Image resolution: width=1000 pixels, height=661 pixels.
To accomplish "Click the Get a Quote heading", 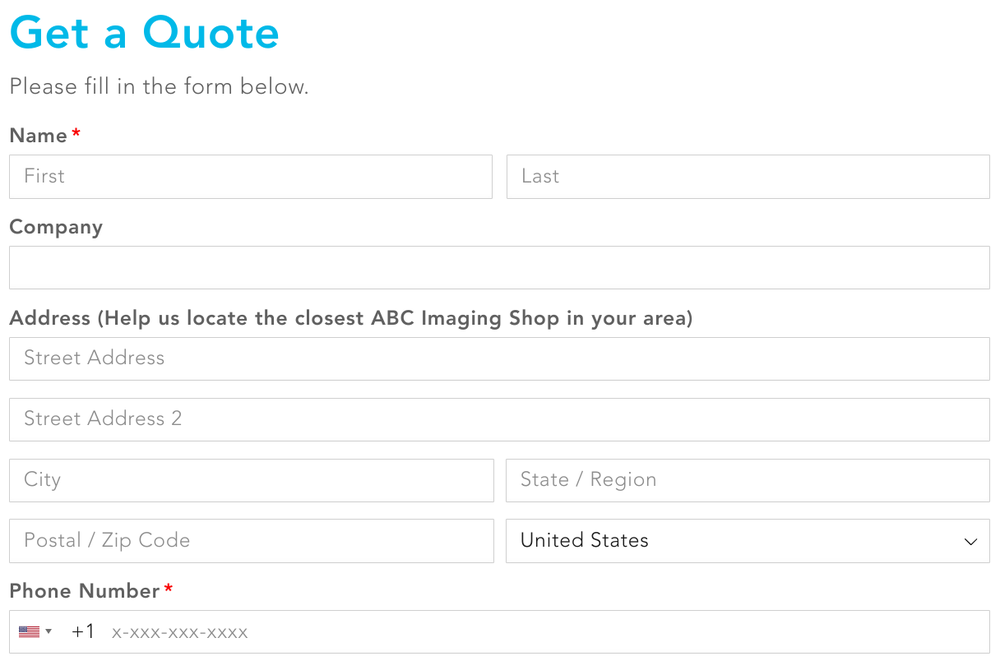I will pos(144,33).
